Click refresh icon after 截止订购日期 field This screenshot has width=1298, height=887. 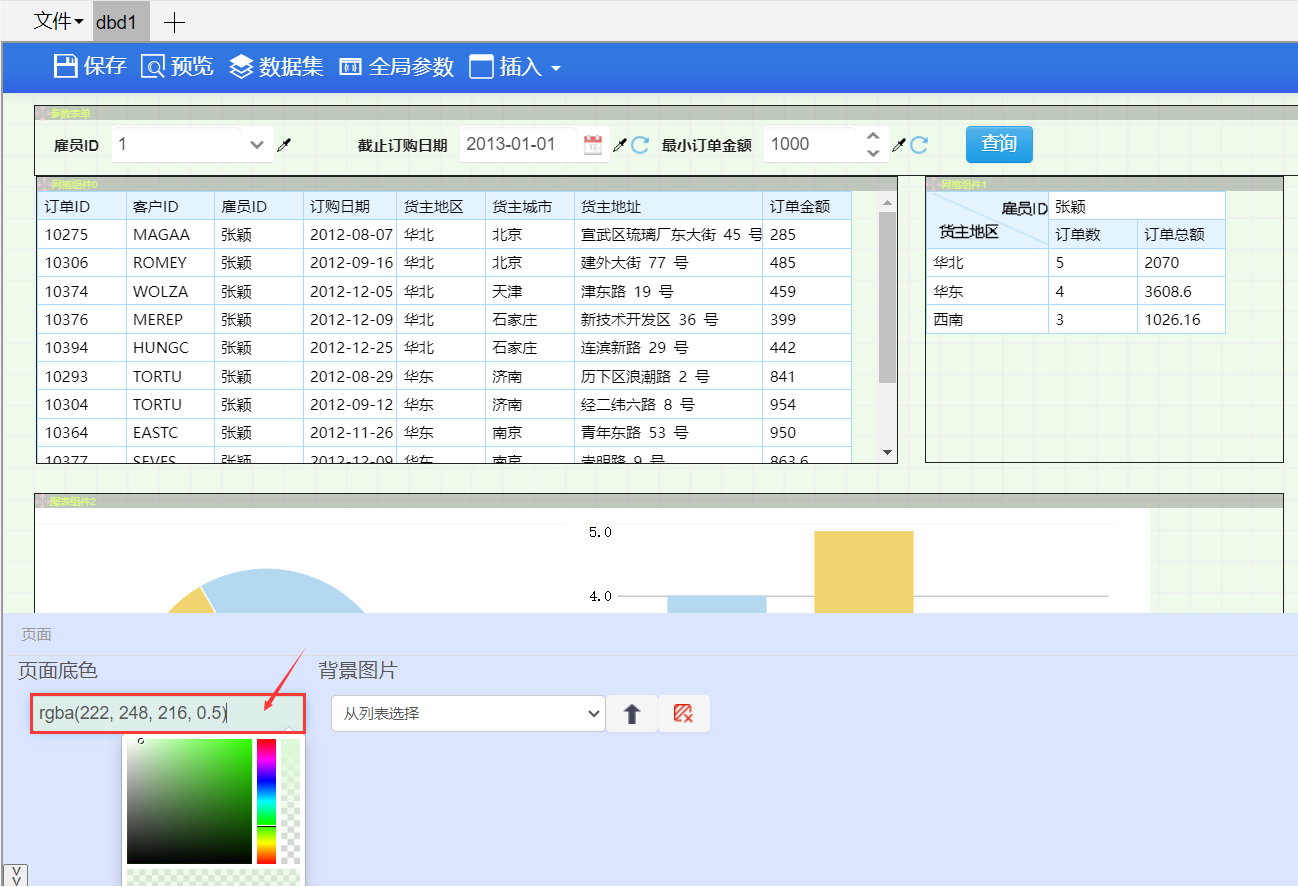click(640, 145)
